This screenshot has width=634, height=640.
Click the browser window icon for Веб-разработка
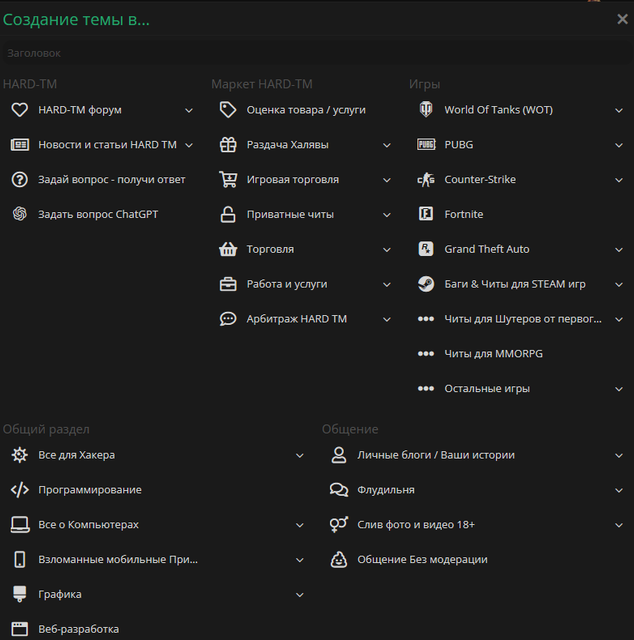pos(20,629)
